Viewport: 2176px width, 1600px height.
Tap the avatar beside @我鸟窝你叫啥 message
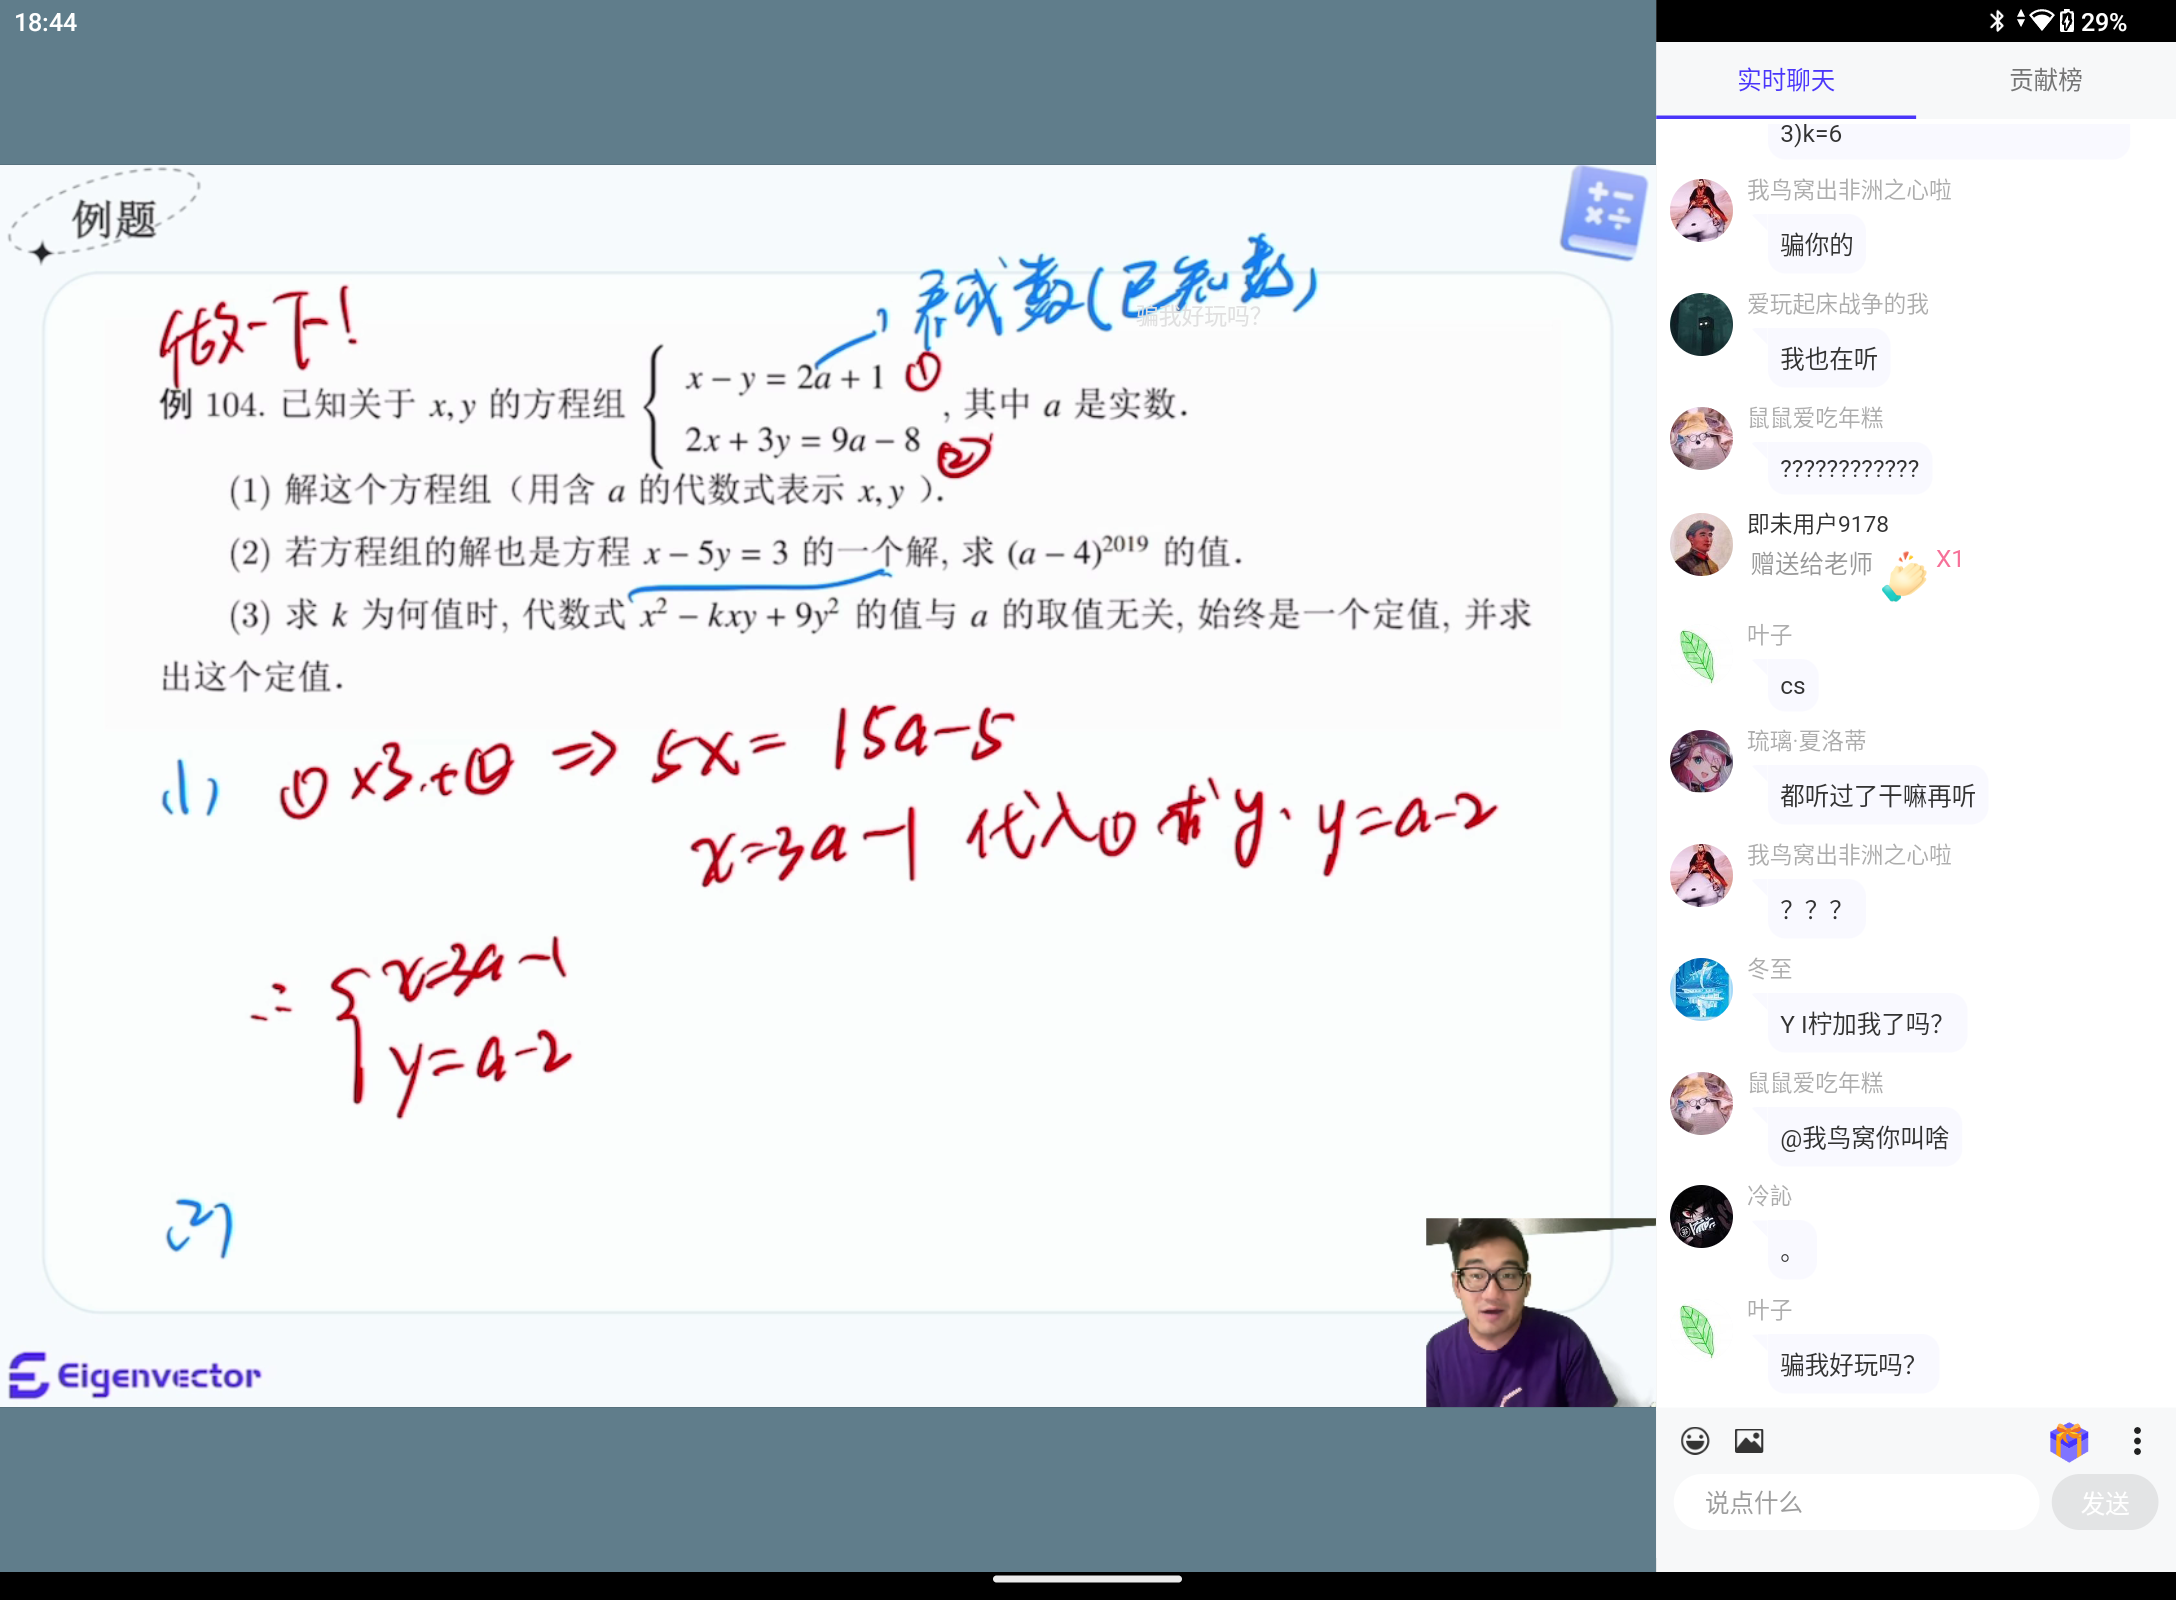(1701, 1103)
